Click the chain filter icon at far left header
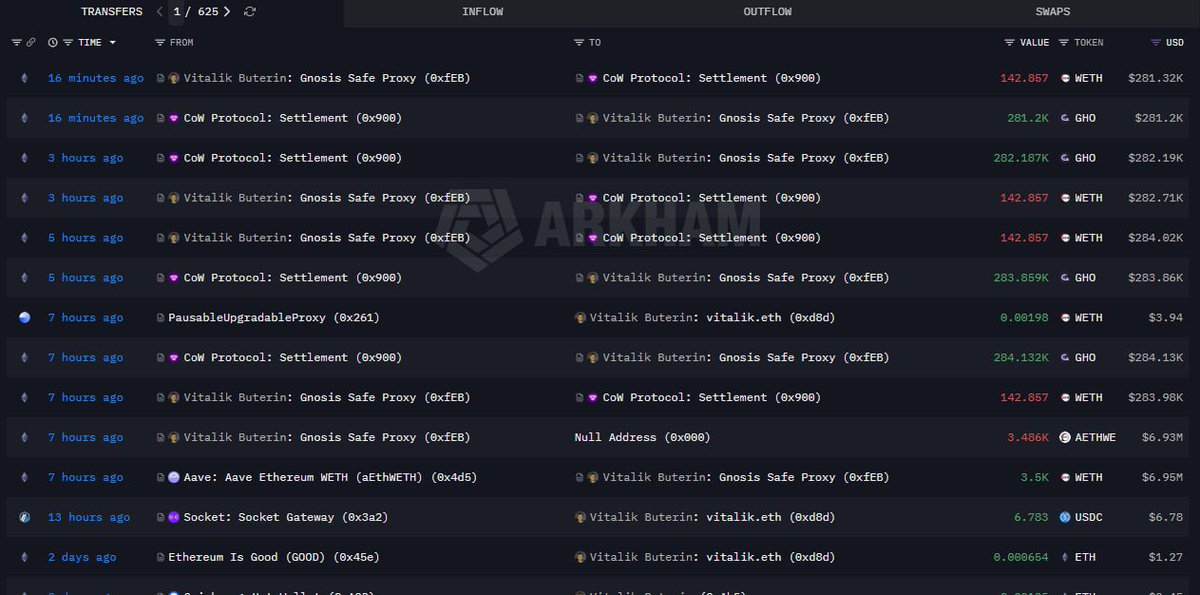 pyautogui.click(x=16, y=43)
